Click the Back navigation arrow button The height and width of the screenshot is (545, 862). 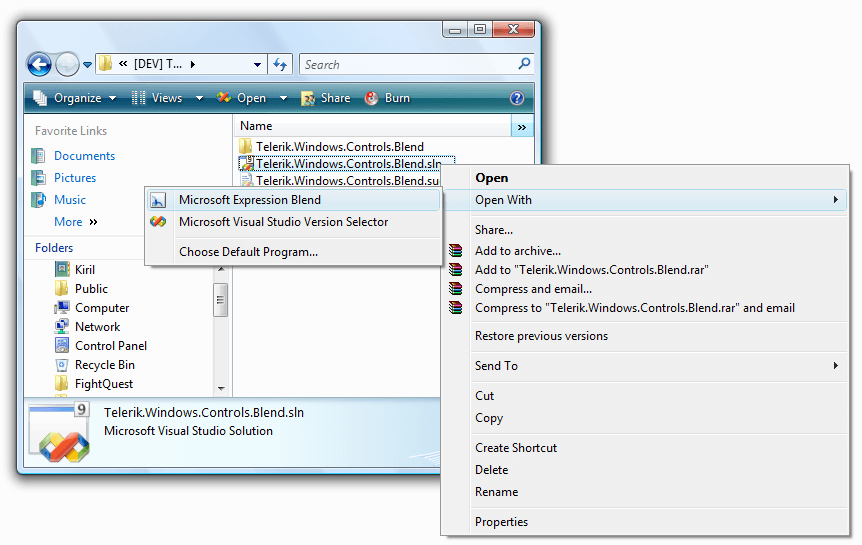click(x=39, y=65)
